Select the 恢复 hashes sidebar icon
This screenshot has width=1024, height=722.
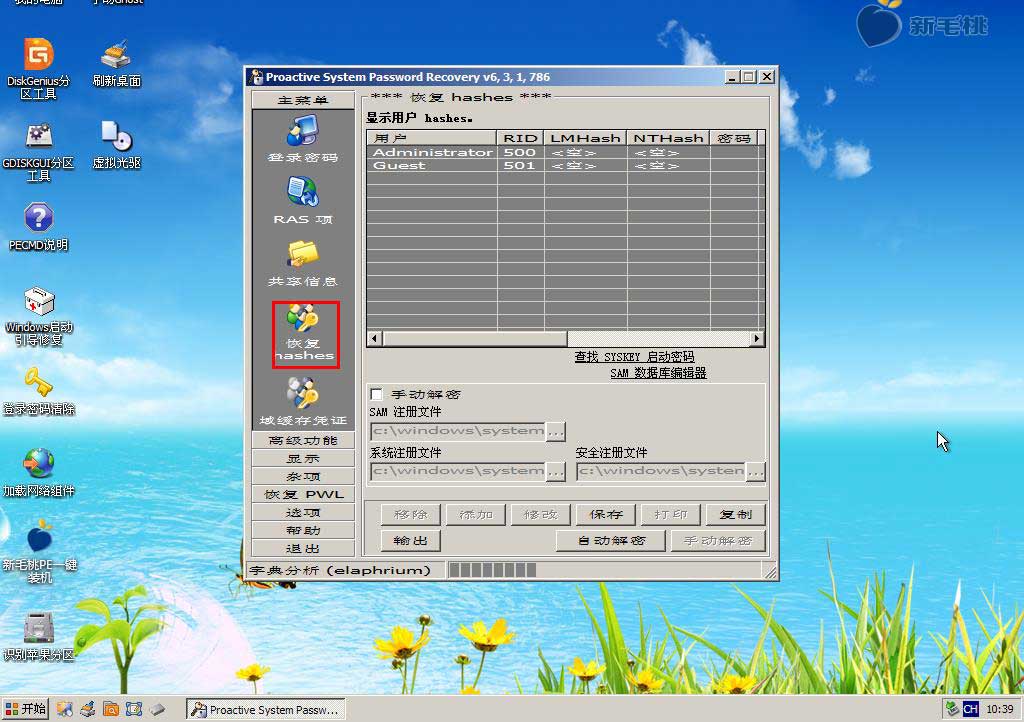click(x=305, y=334)
